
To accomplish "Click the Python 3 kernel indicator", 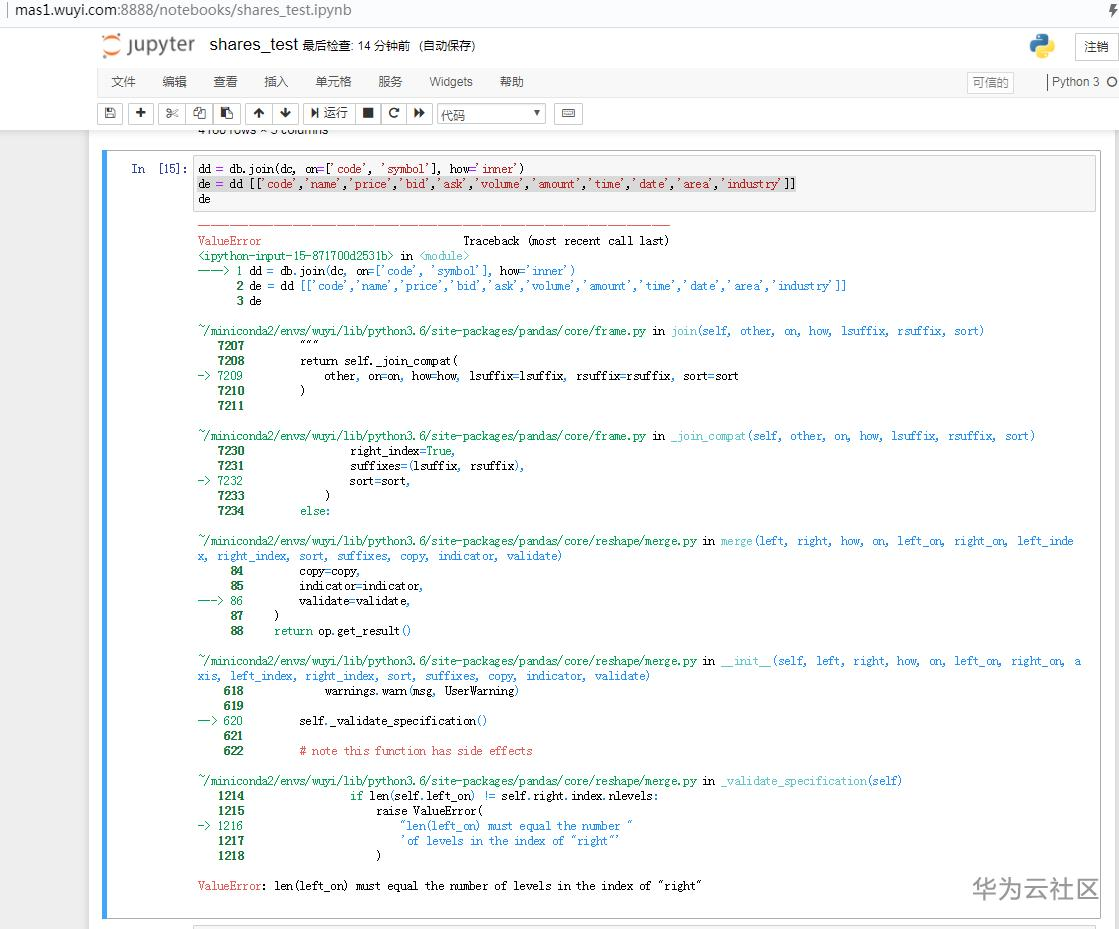I will (1075, 82).
